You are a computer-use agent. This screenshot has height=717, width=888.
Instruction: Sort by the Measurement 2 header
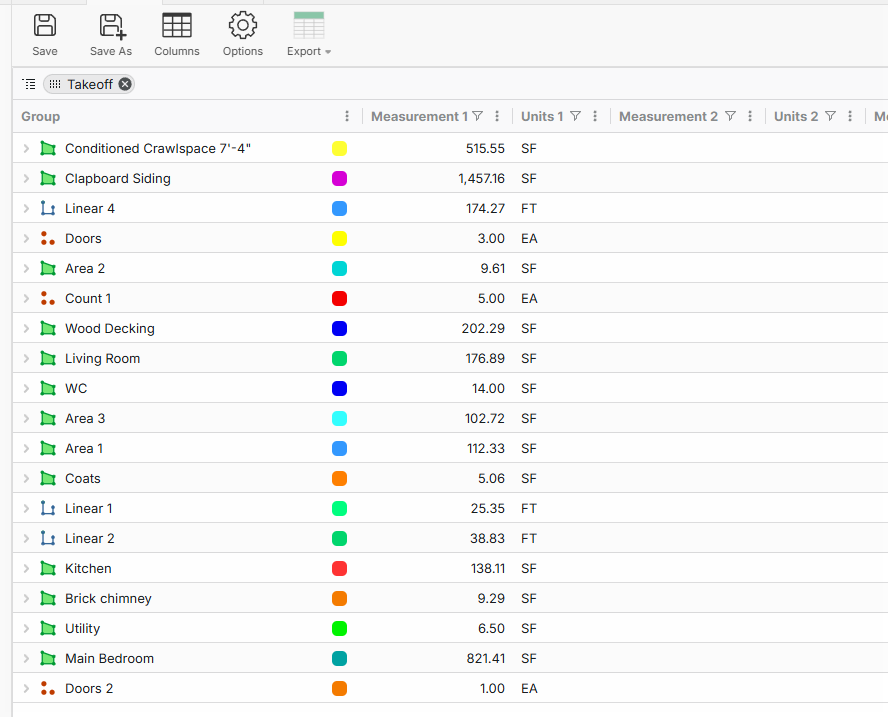pyautogui.click(x=668, y=117)
